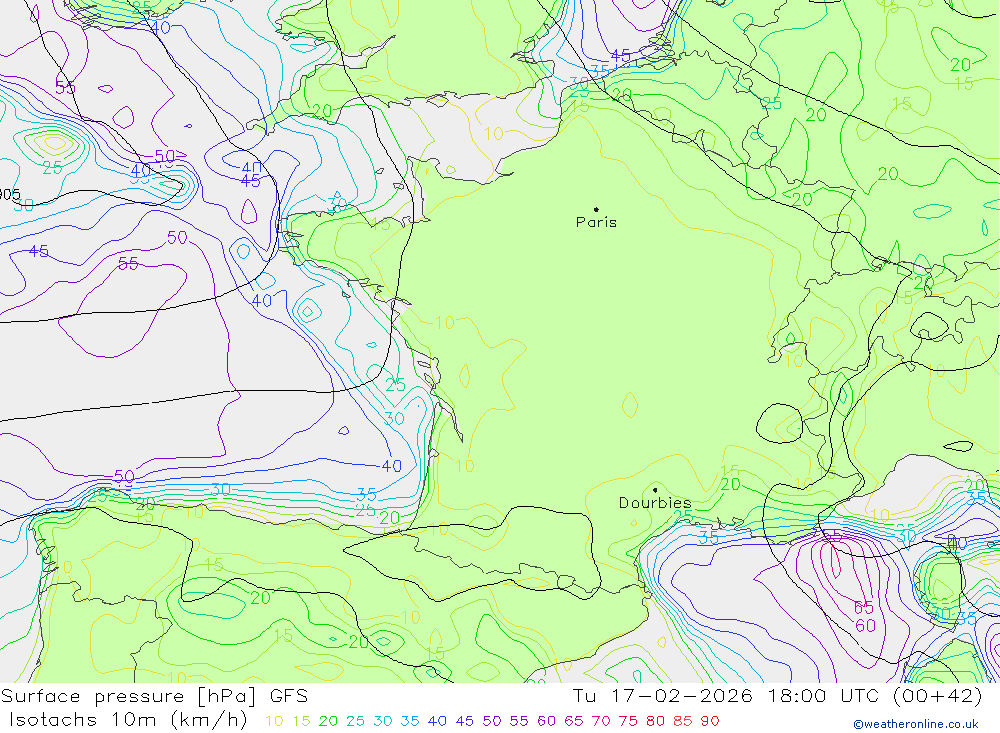The image size is (1000, 733).
Task: Click the purple 50 value in bottom legend
Action: pos(492,721)
